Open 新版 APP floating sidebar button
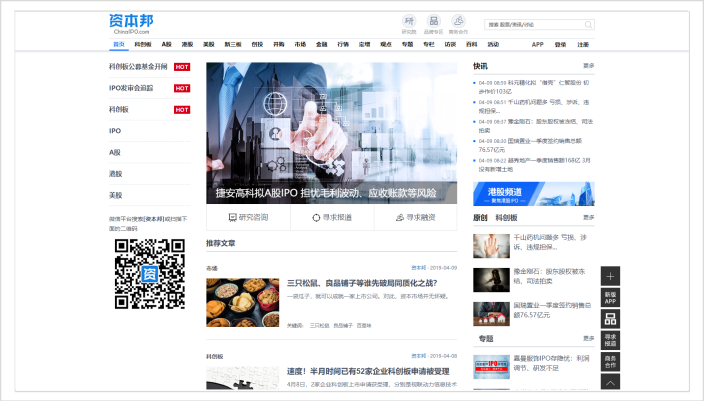Image resolution: width=704 pixels, height=401 pixels. pyautogui.click(x=610, y=298)
